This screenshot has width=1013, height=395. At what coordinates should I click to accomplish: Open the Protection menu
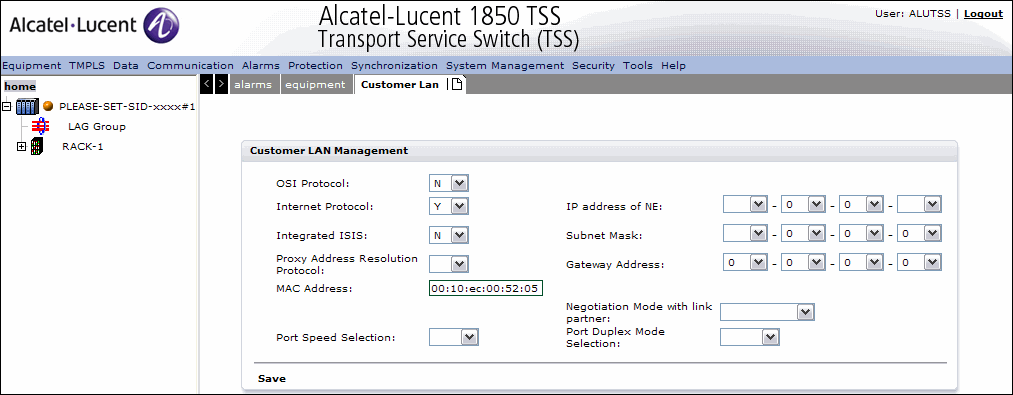pyautogui.click(x=315, y=65)
